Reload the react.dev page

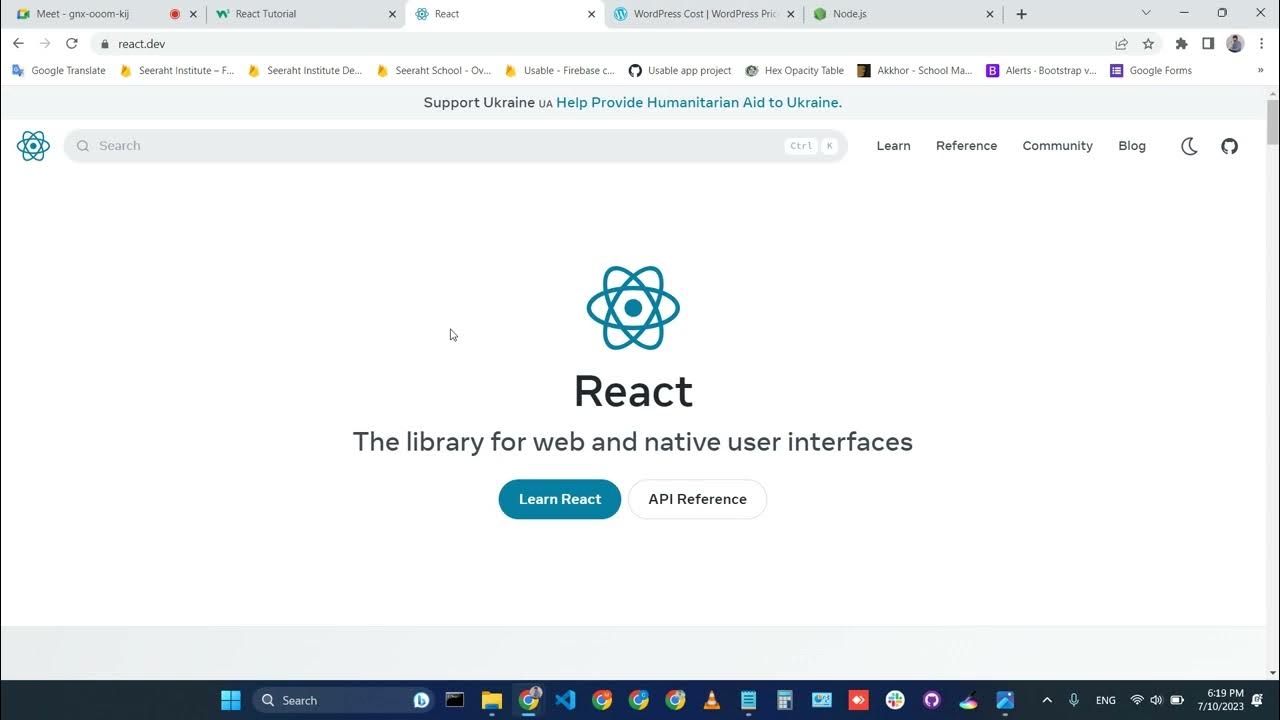coord(72,44)
